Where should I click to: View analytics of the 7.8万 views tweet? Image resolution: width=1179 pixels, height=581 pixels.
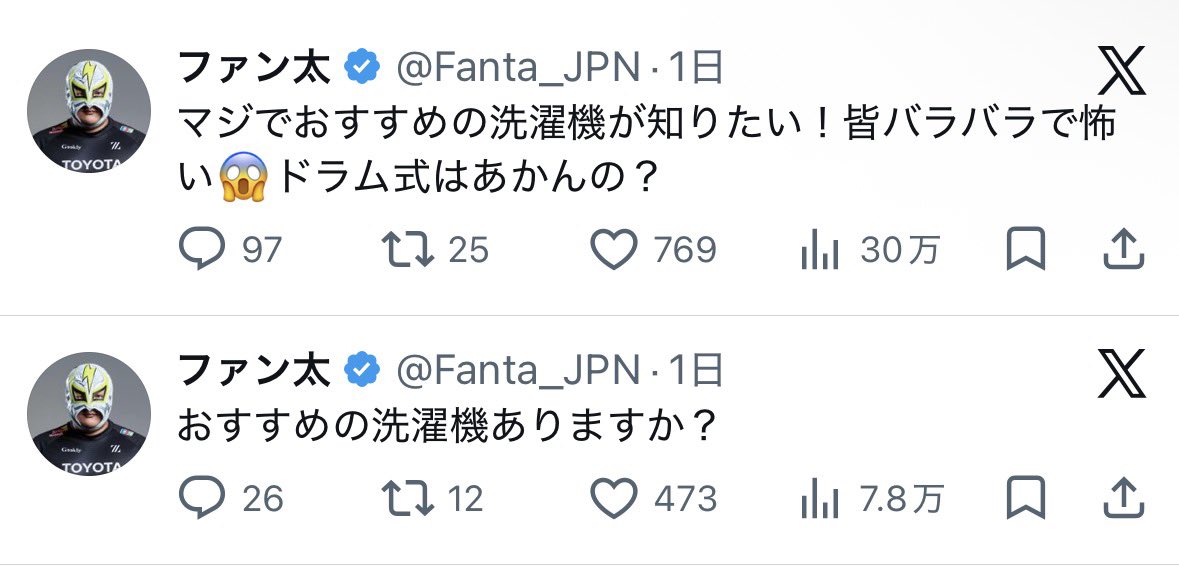point(820,497)
